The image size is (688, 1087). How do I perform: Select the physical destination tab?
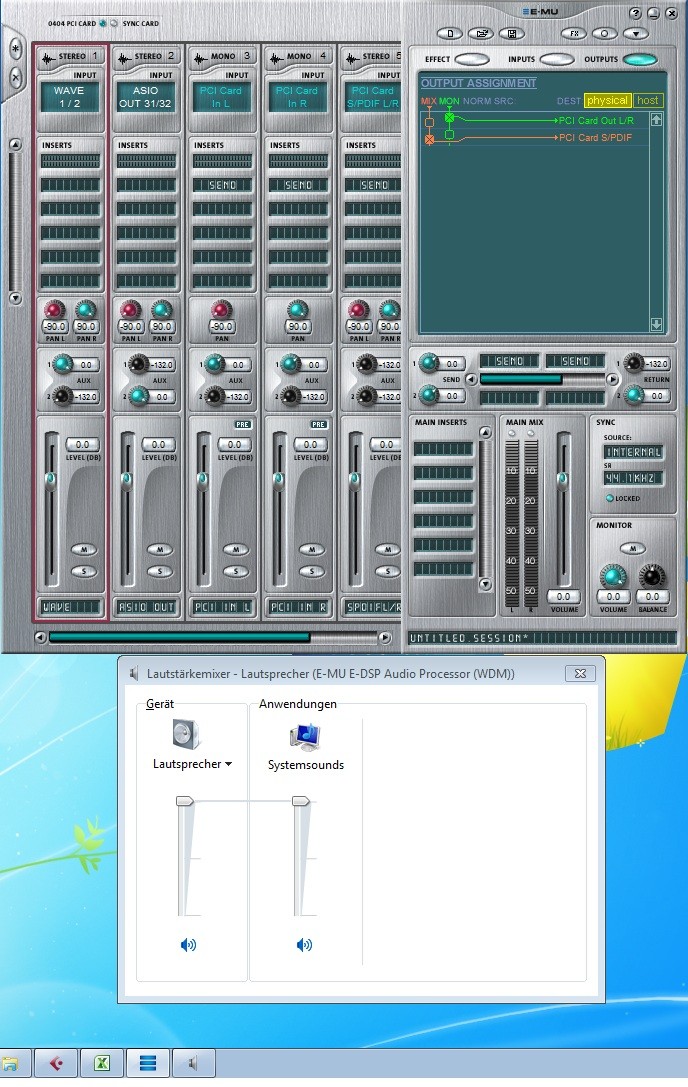click(607, 101)
